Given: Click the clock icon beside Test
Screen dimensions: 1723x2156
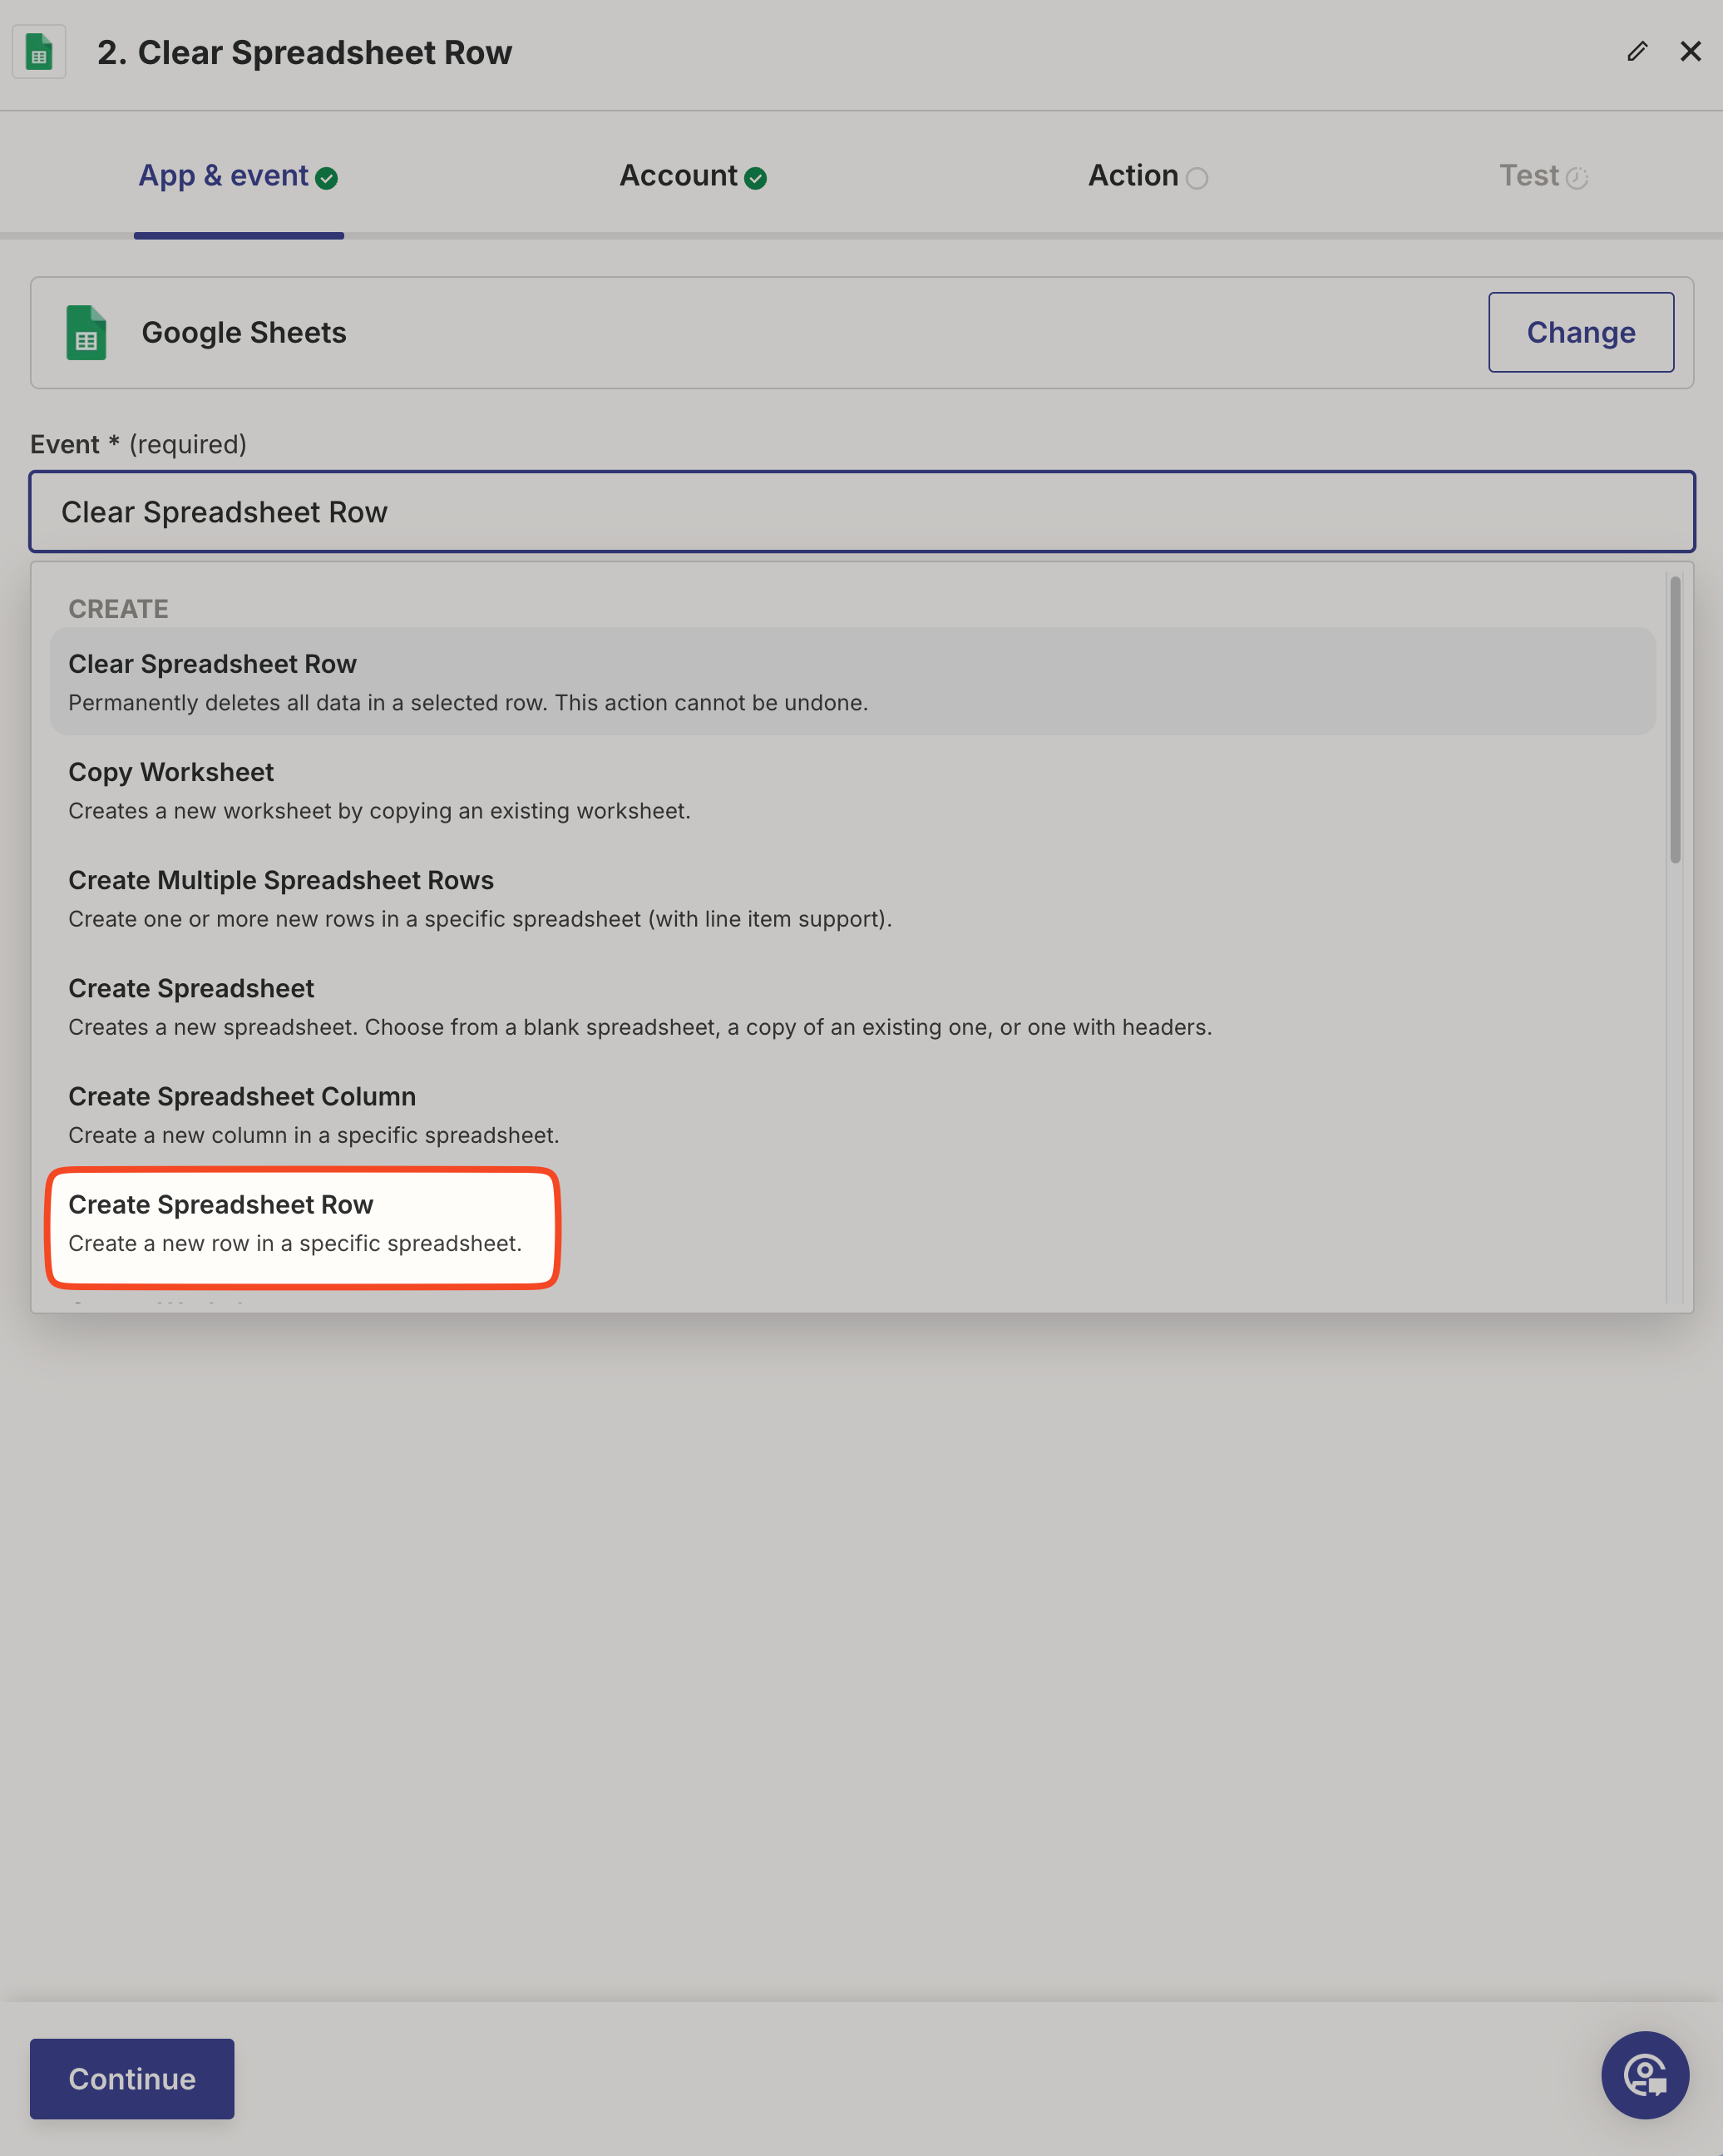Looking at the screenshot, I should coord(1577,179).
